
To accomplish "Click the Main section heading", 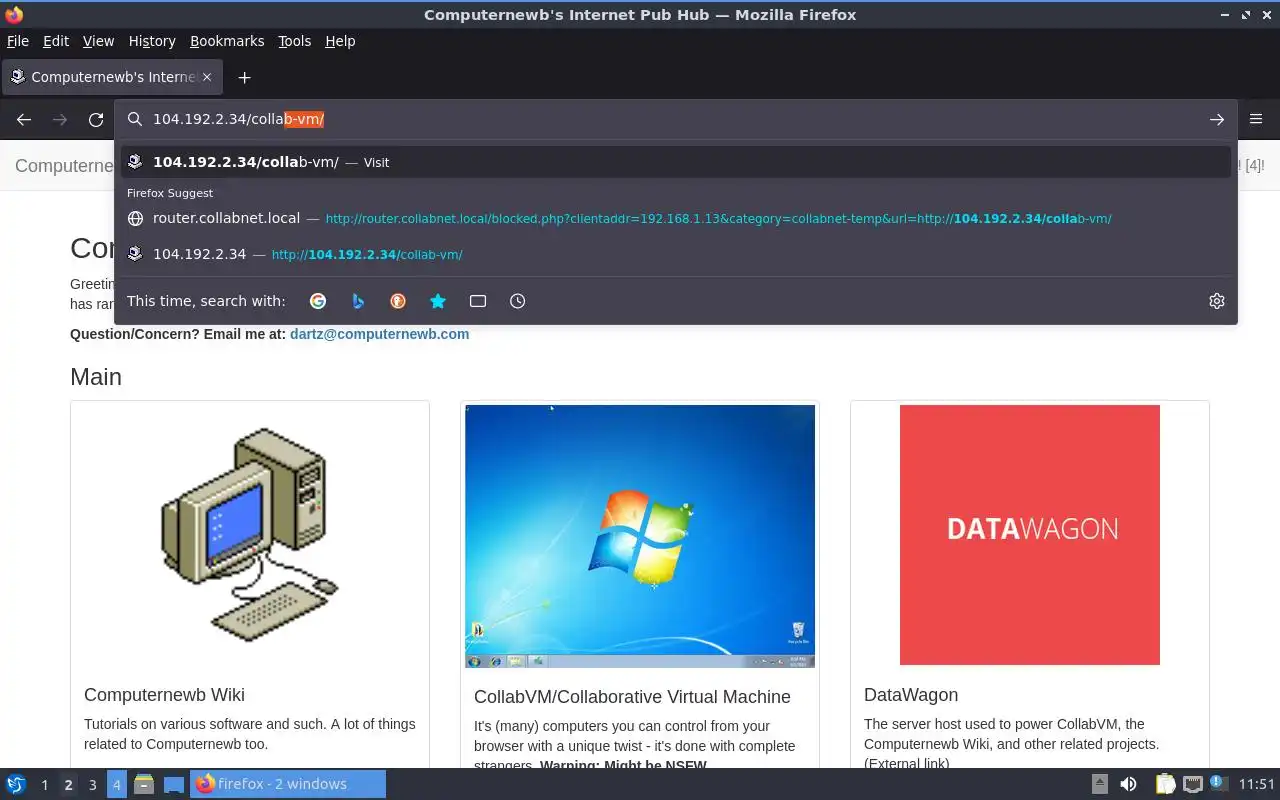I will tap(96, 377).
